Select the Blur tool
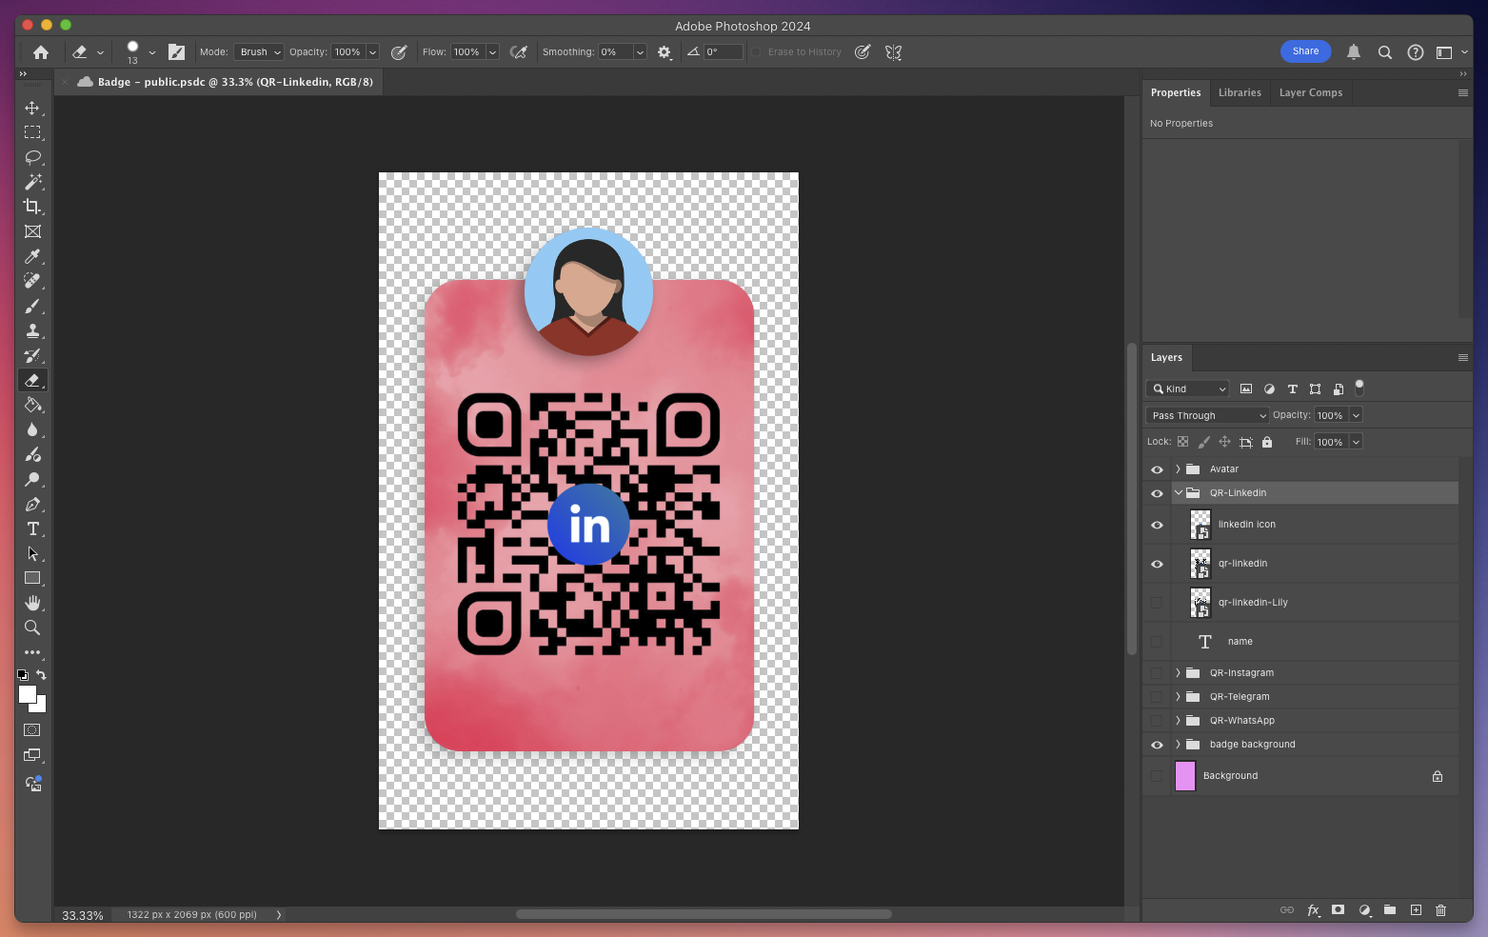Screen dimensions: 1488x937 click(x=32, y=430)
